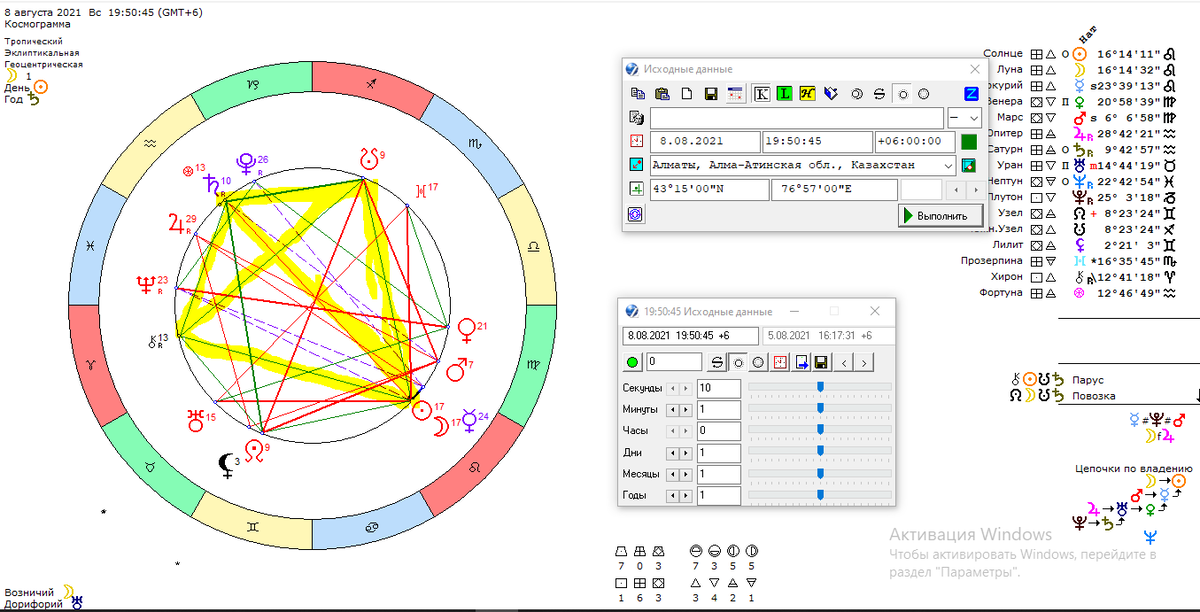This screenshot has height=612, width=1200.
Task: Save data with floppy icon in top dialog
Action: coord(711,94)
